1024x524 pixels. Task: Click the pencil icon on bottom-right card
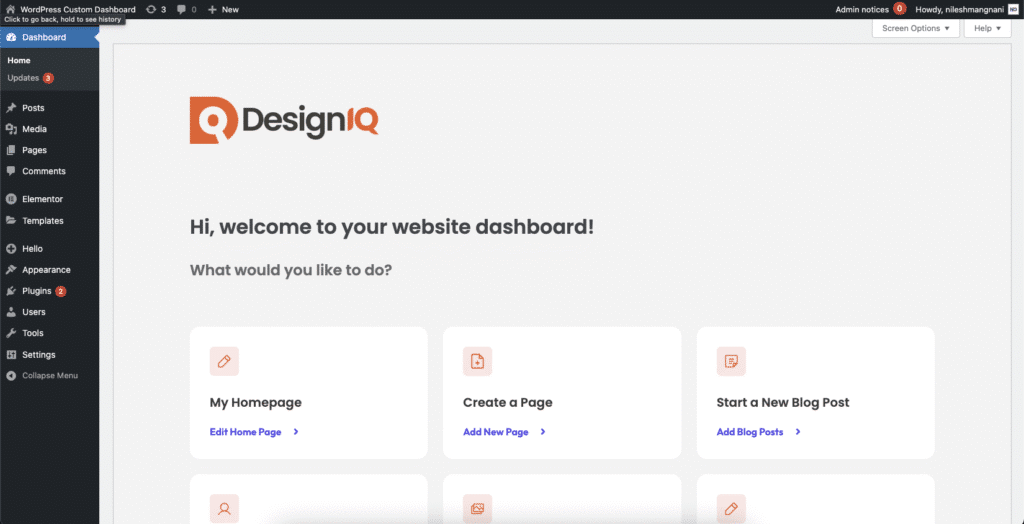point(731,508)
